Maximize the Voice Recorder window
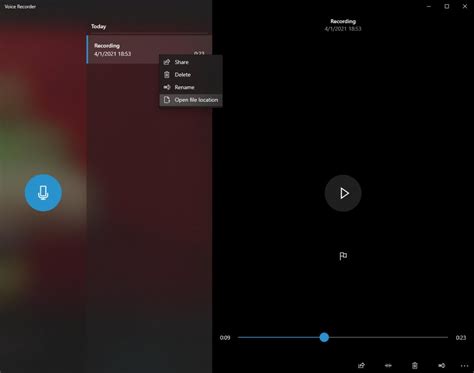The width and height of the screenshot is (474, 373). tap(447, 6)
